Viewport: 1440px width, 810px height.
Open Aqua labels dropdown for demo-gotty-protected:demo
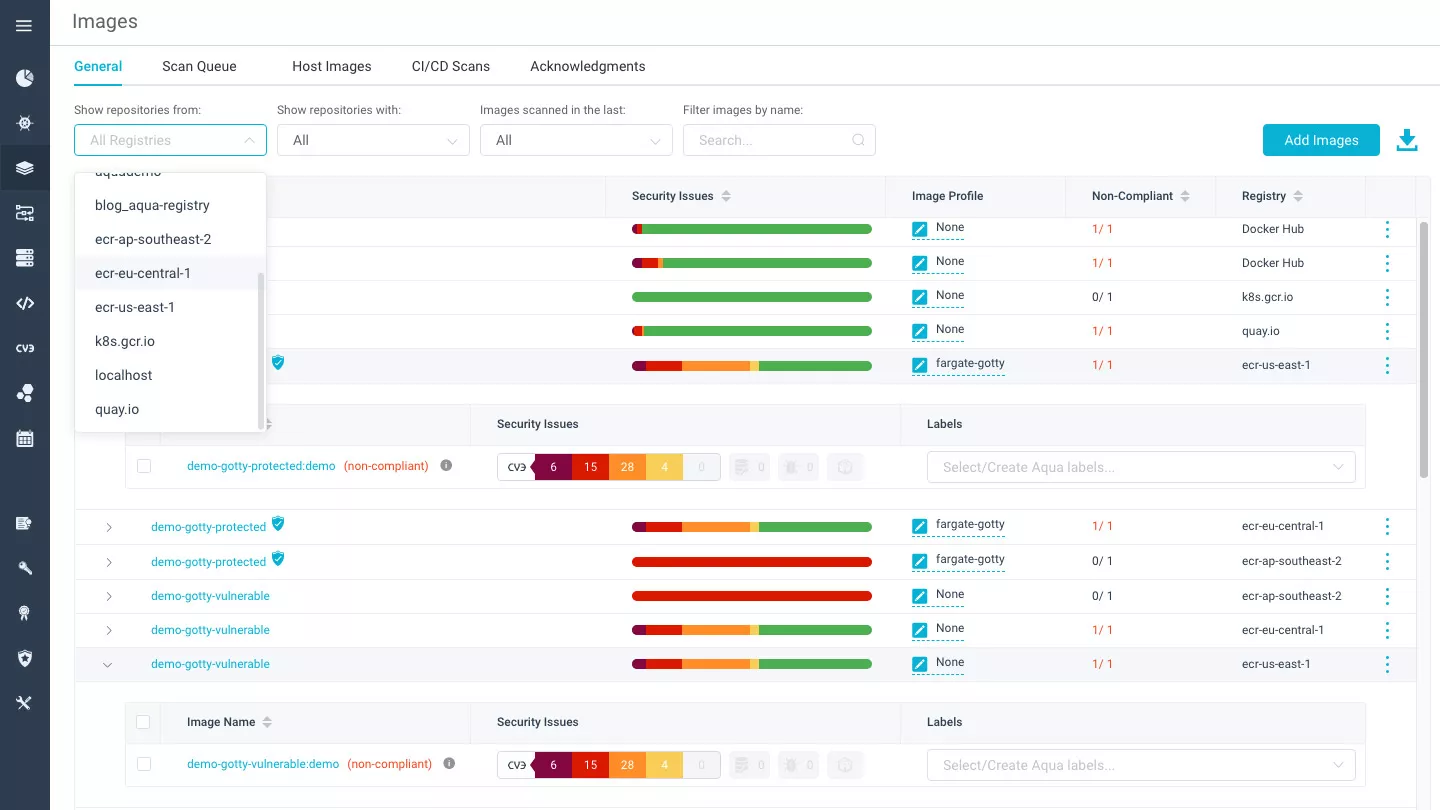pyautogui.click(x=1140, y=467)
